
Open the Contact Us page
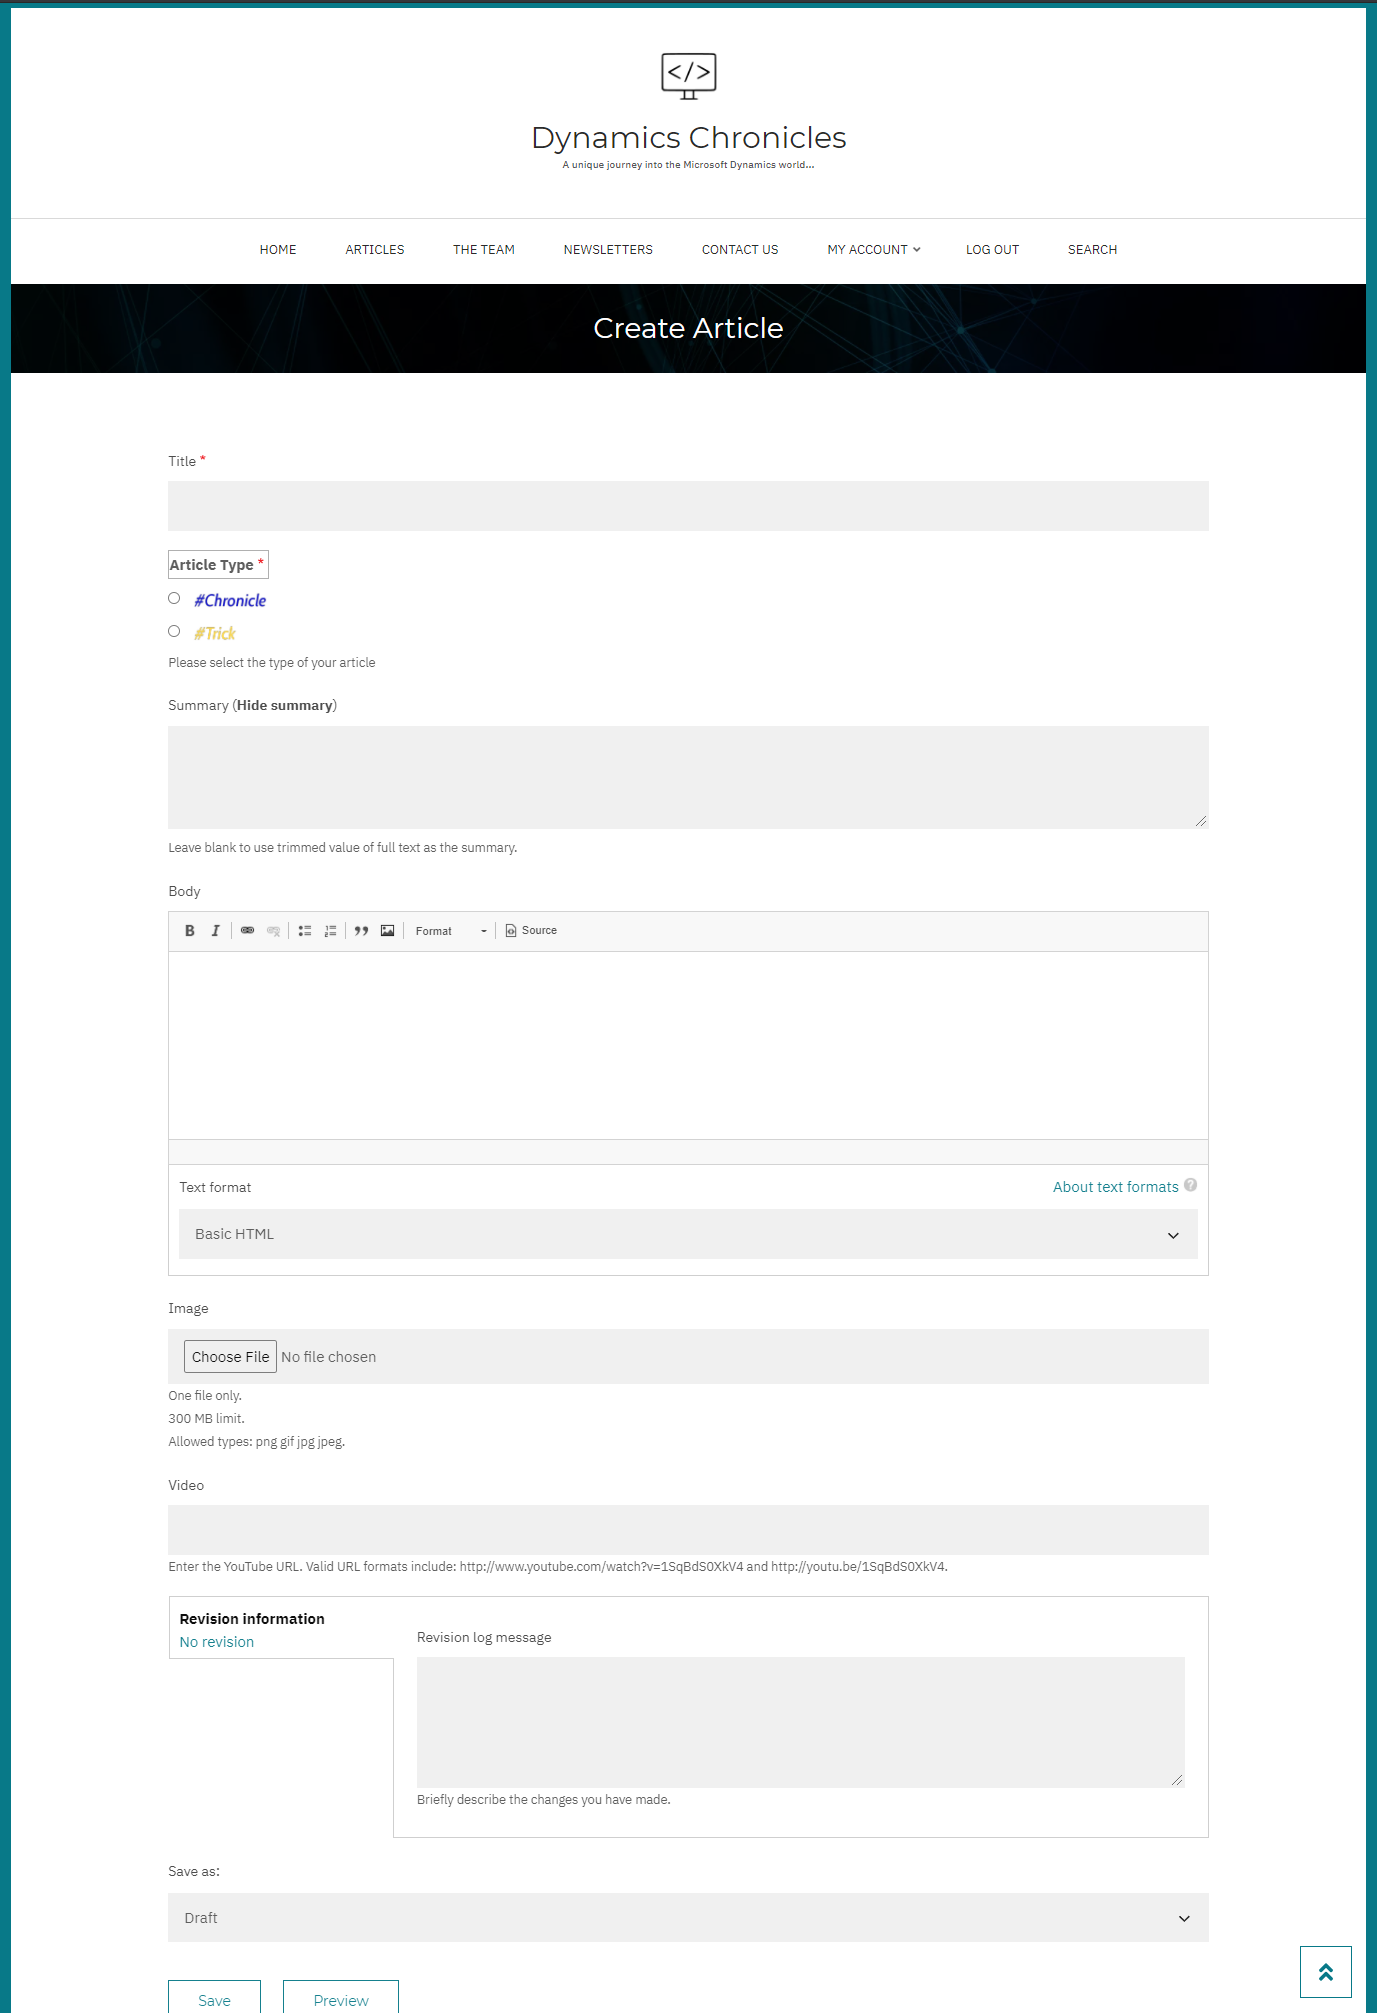tap(740, 250)
